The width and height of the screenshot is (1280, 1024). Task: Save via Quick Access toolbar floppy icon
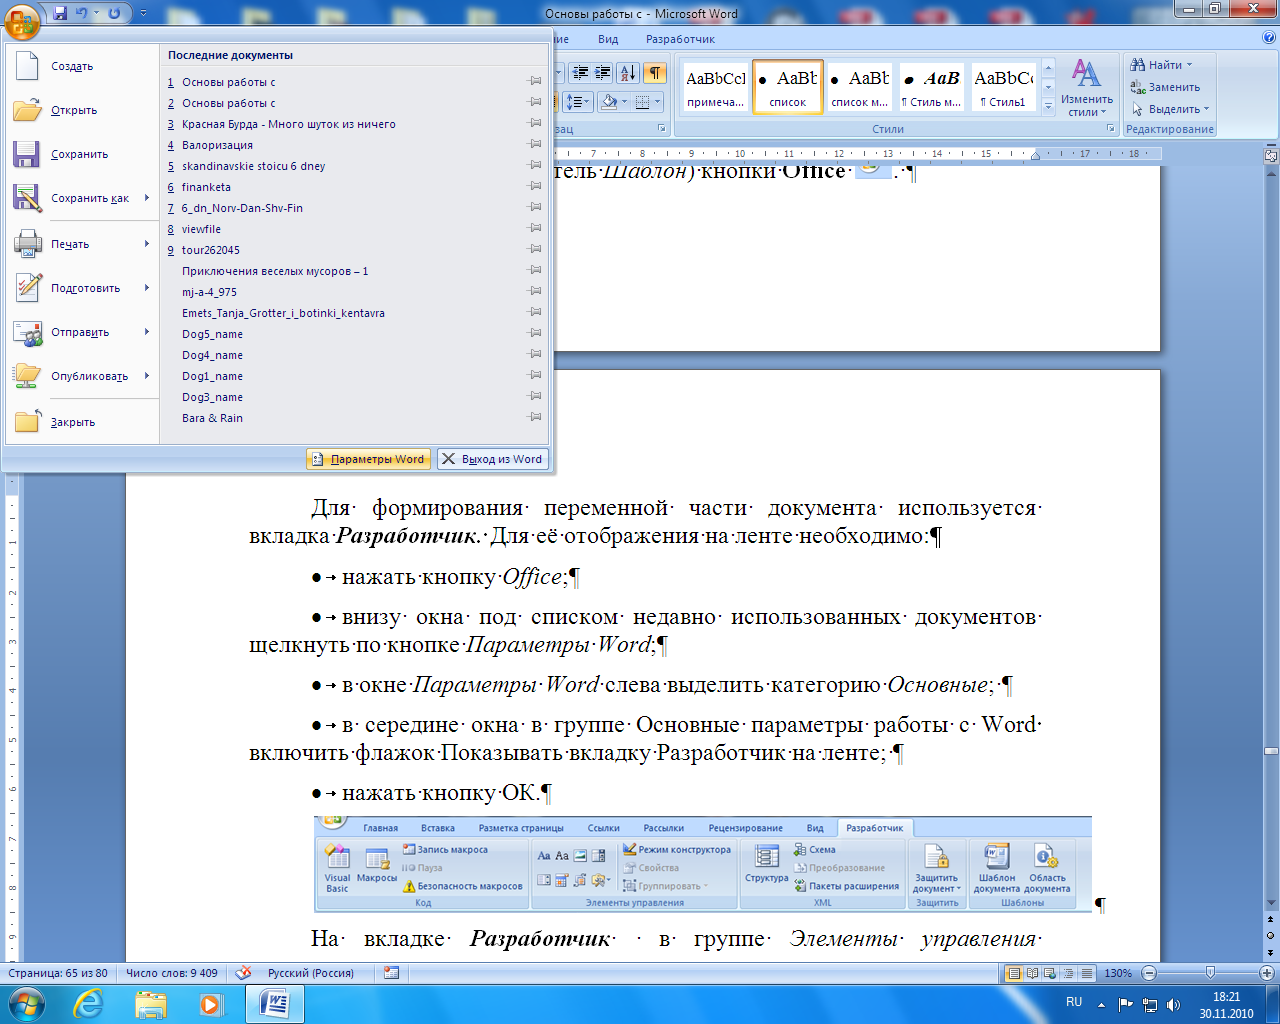click(60, 13)
